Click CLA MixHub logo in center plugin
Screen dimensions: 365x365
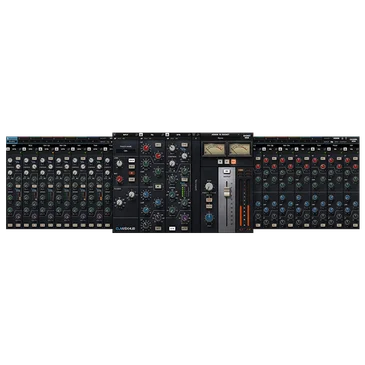click(125, 228)
